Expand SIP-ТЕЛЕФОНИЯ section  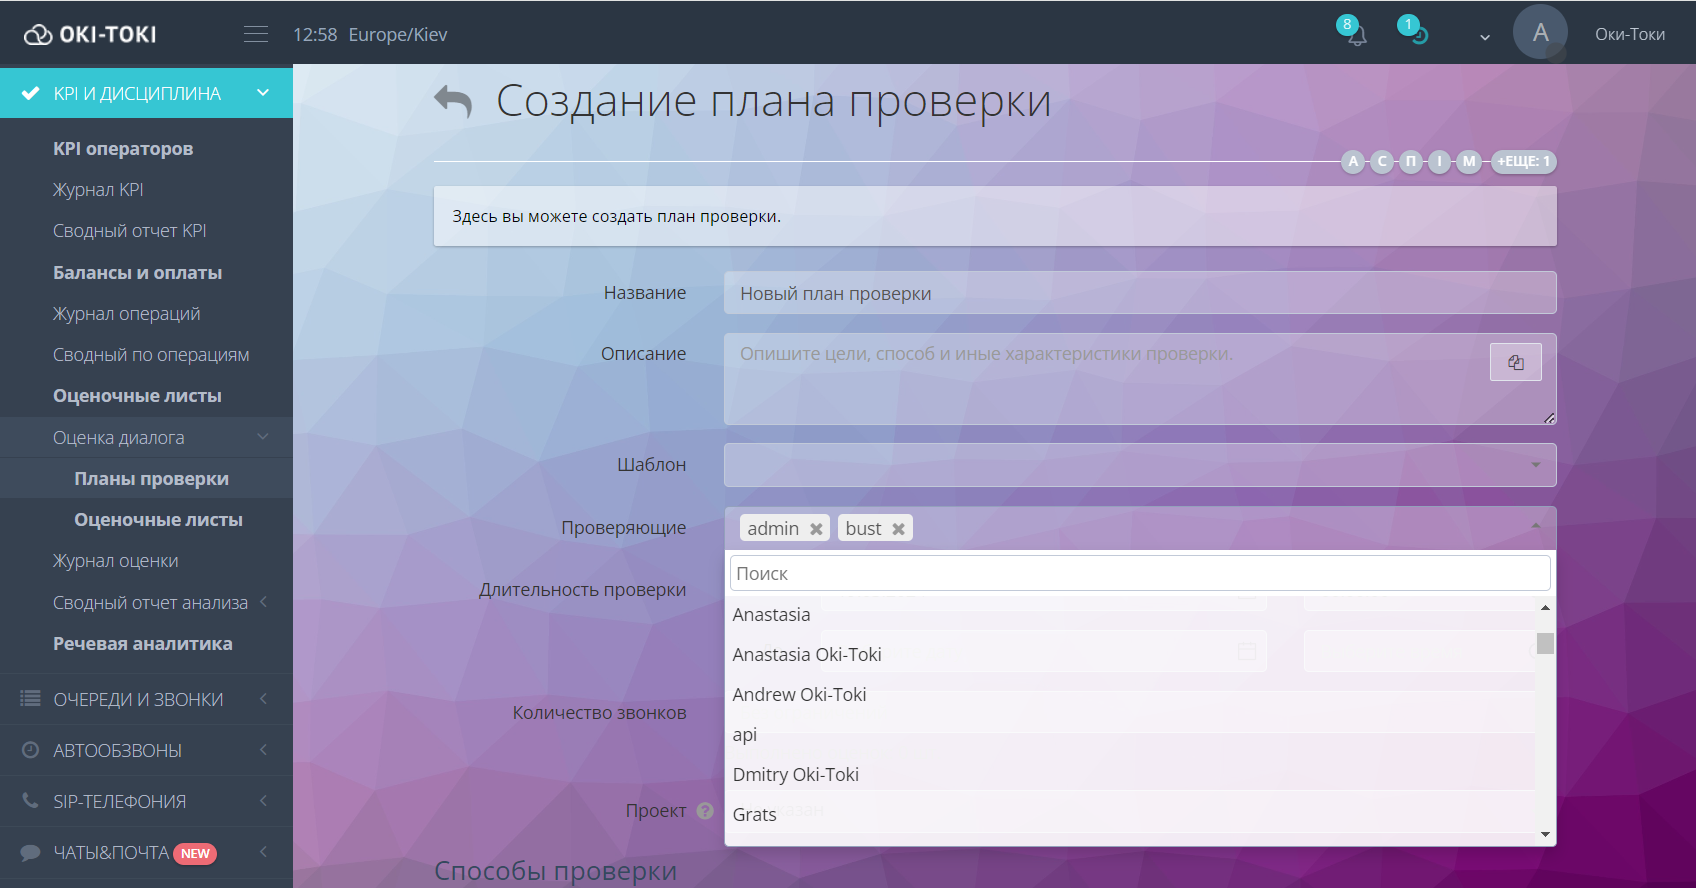click(x=146, y=801)
